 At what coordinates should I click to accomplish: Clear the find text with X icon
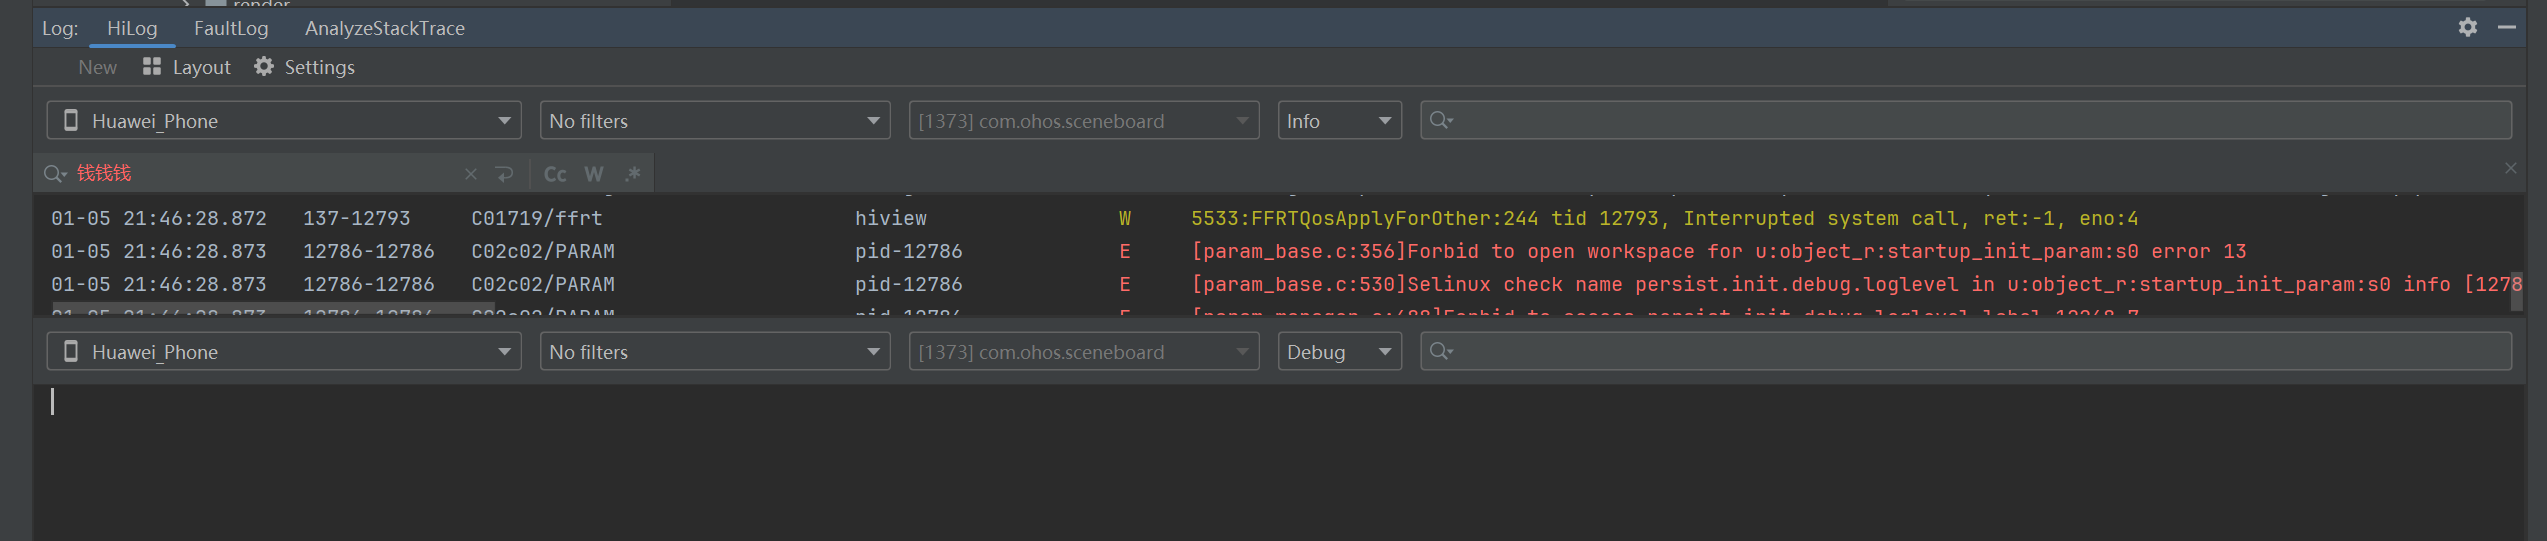[x=471, y=174]
